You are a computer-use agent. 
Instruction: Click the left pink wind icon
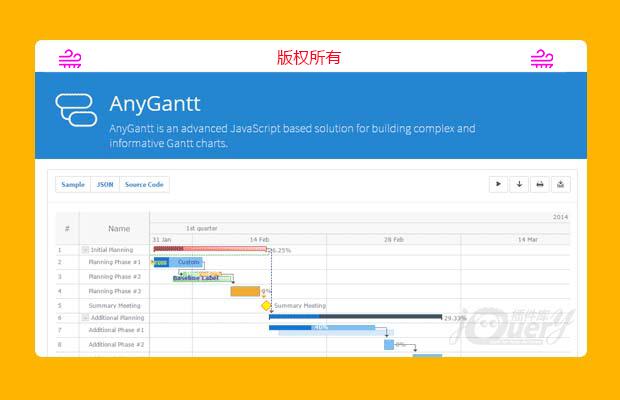(x=69, y=58)
